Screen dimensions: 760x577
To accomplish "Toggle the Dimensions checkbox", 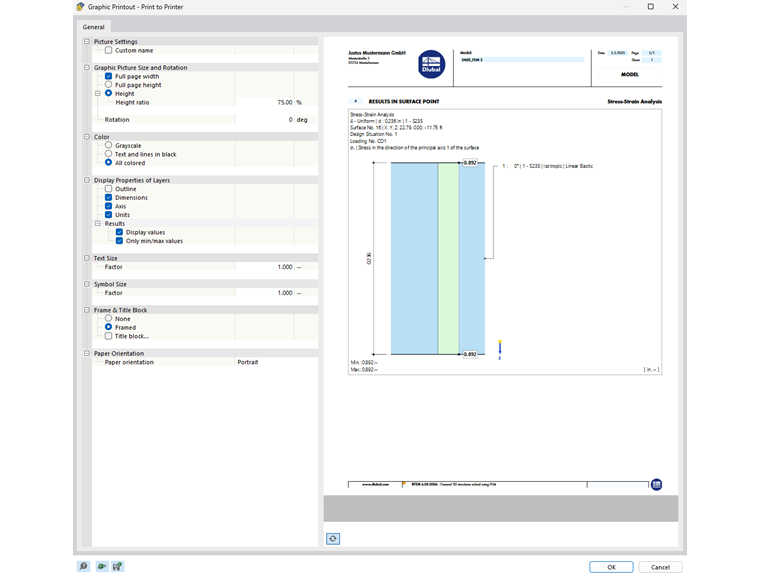I will tap(109, 197).
